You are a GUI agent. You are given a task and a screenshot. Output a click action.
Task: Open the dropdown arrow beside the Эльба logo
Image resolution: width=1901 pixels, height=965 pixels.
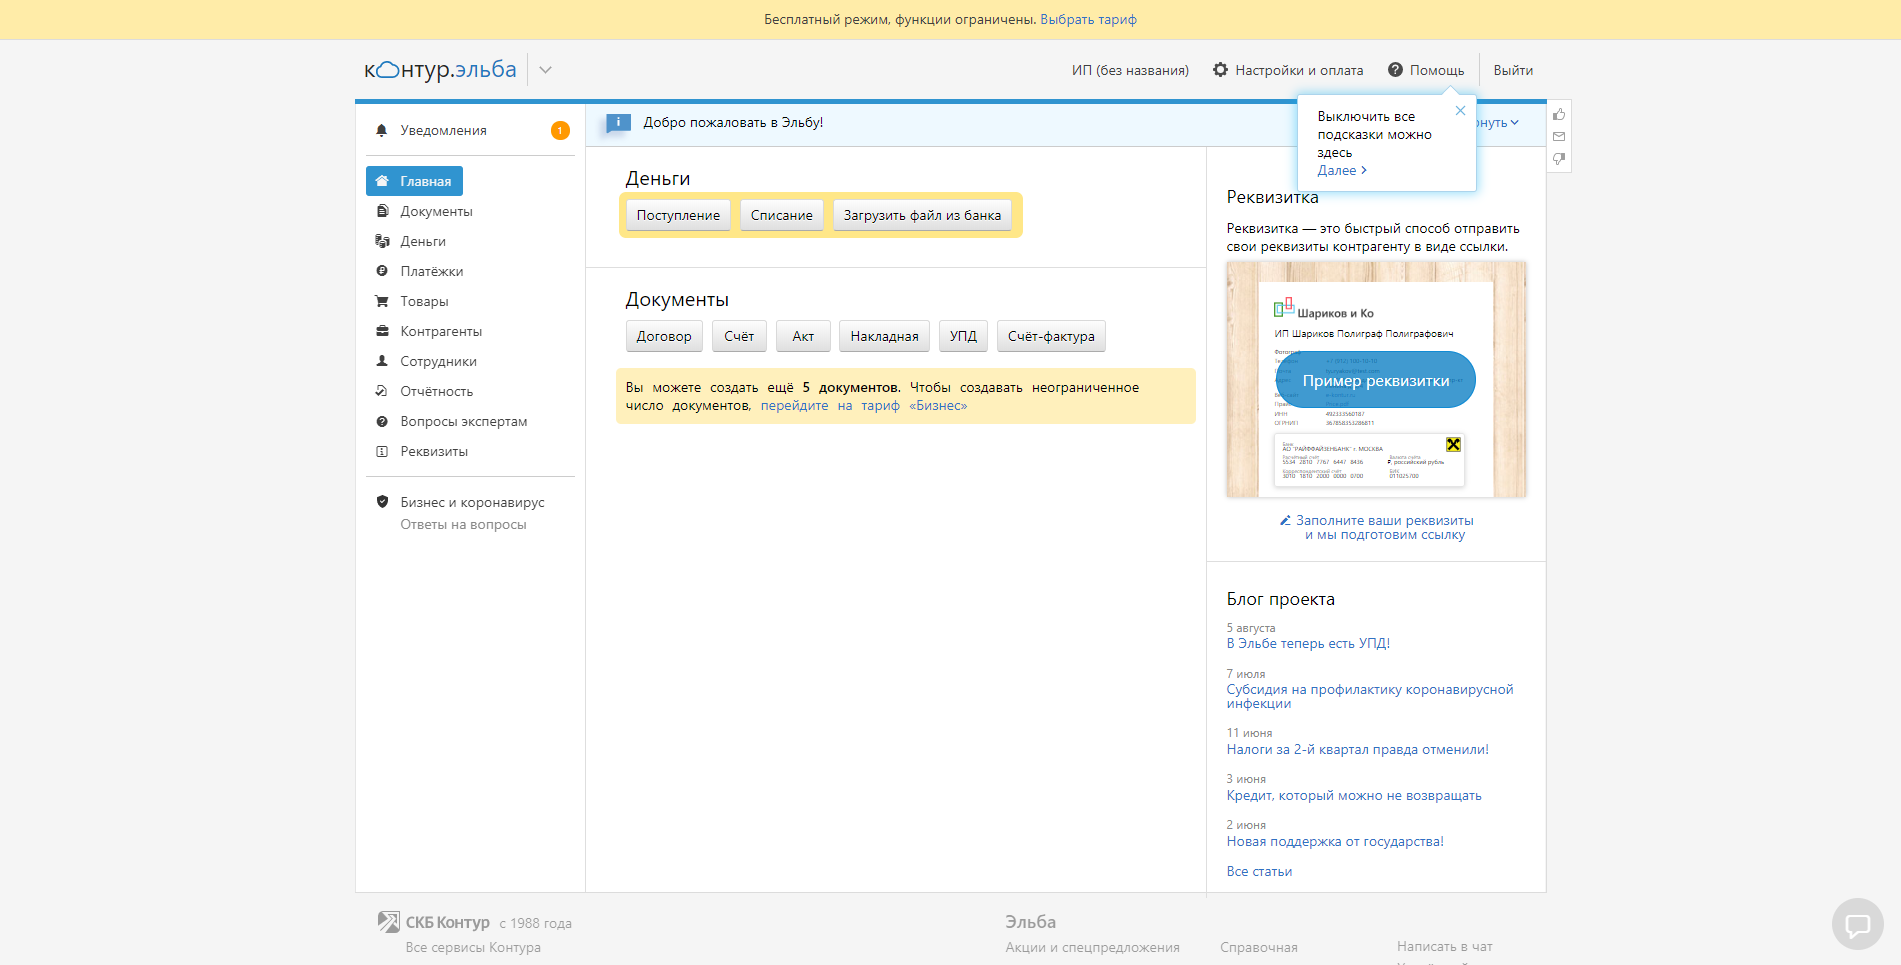click(545, 70)
